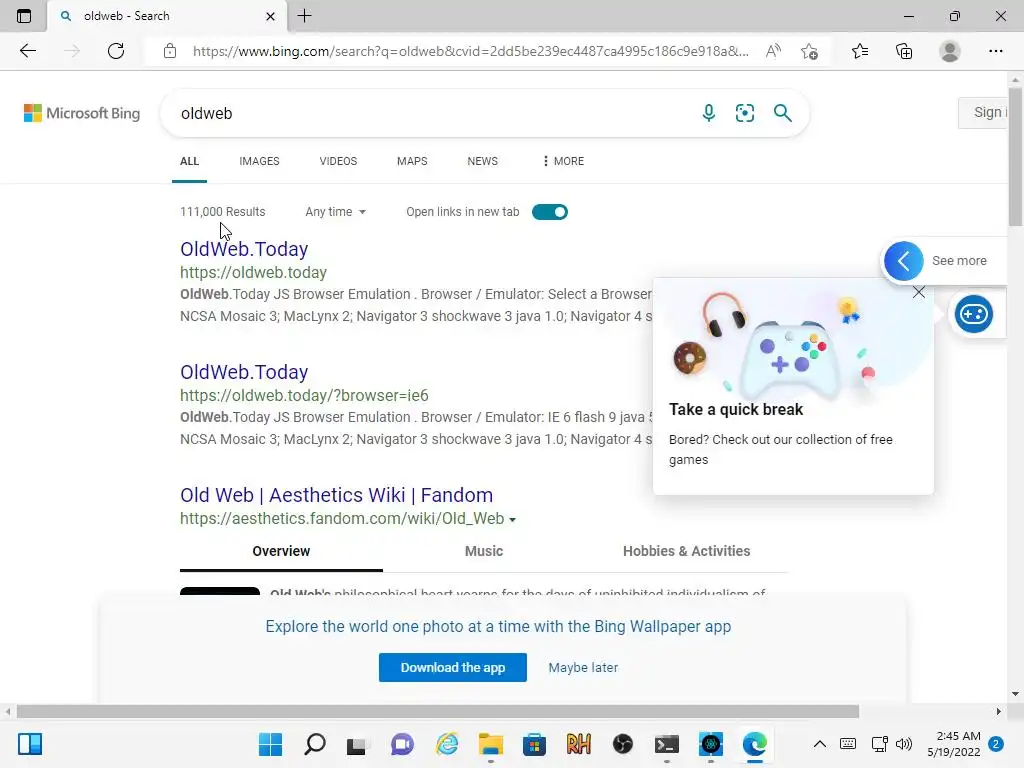Activate the Read aloud icon
1024x768 pixels.
[773, 51]
